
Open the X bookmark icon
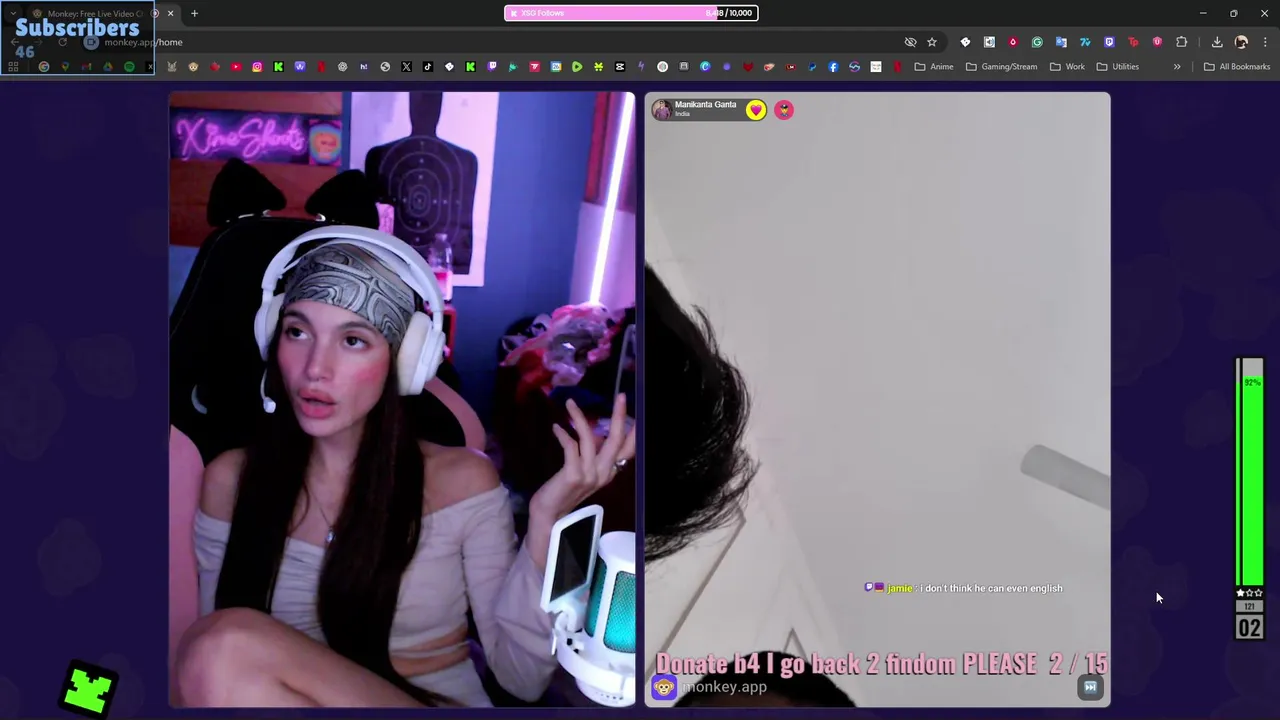[406, 67]
